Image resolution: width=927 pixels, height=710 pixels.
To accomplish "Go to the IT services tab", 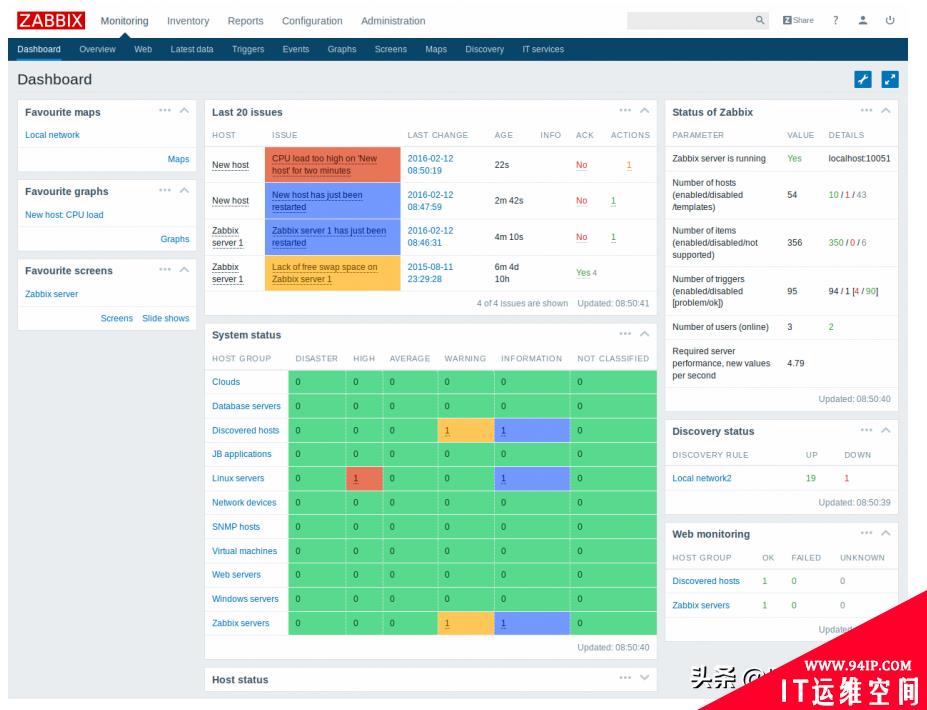I will pyautogui.click(x=543, y=49).
